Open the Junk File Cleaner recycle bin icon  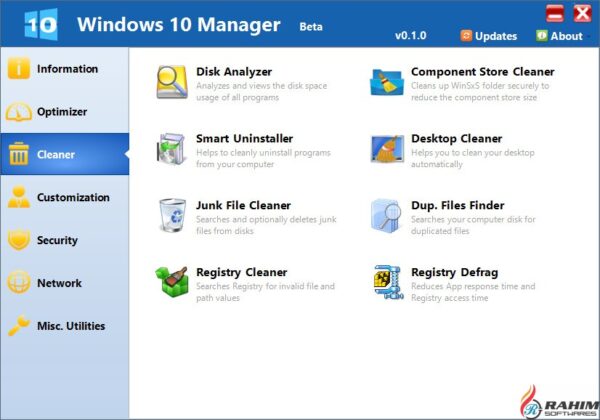tap(173, 215)
